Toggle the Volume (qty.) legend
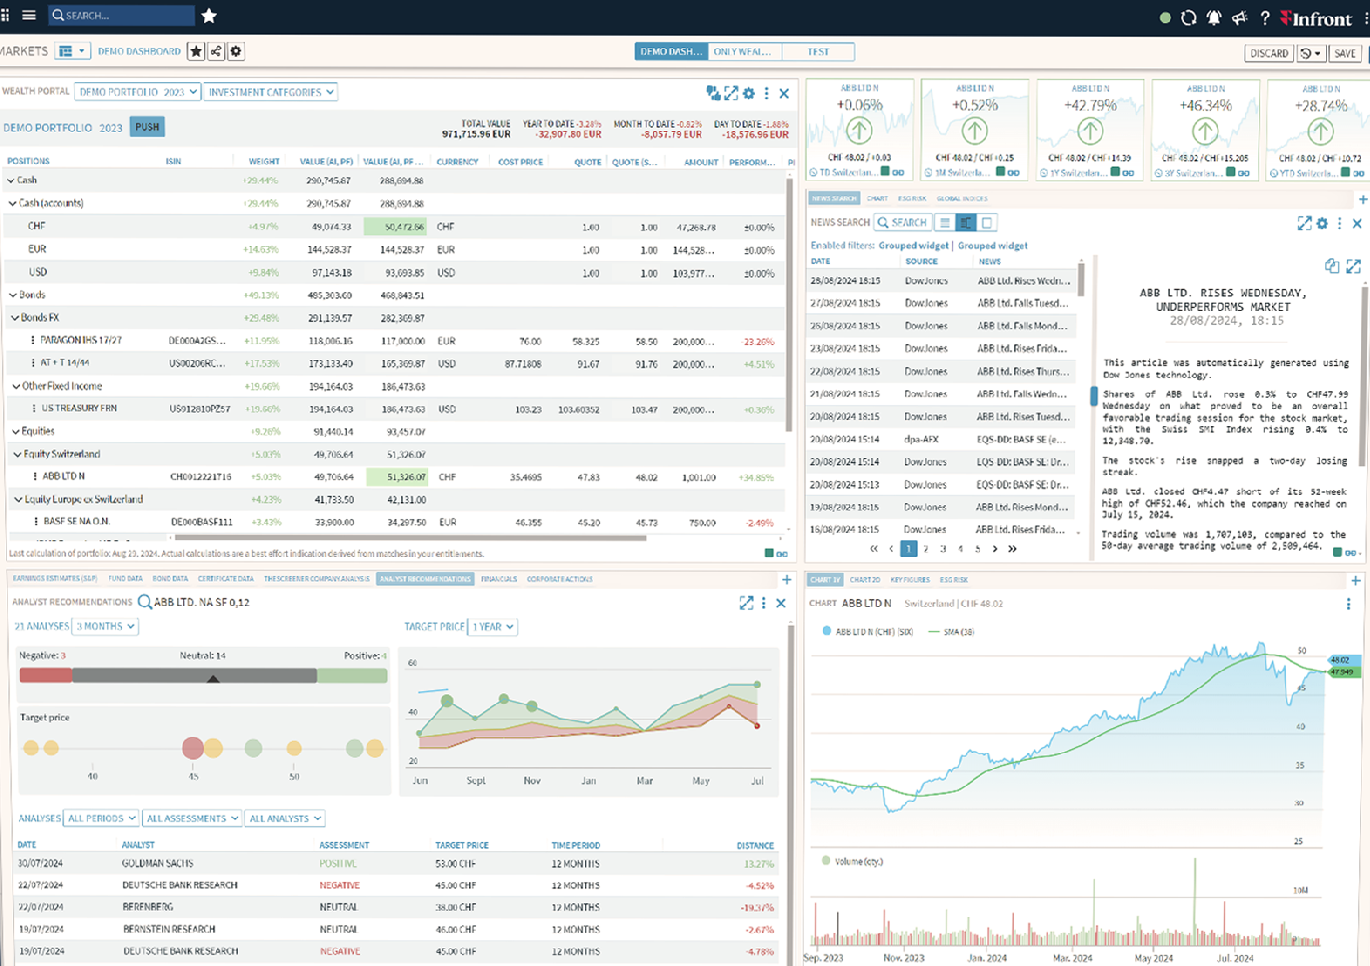Screen dimensions: 1370x966 click(852, 861)
